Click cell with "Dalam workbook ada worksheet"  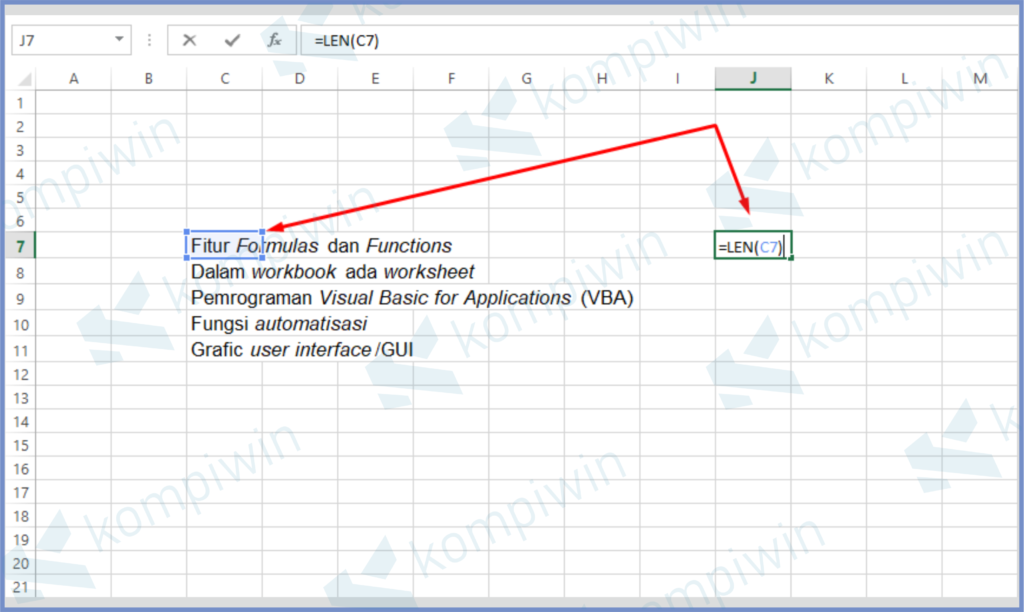[x=224, y=272]
